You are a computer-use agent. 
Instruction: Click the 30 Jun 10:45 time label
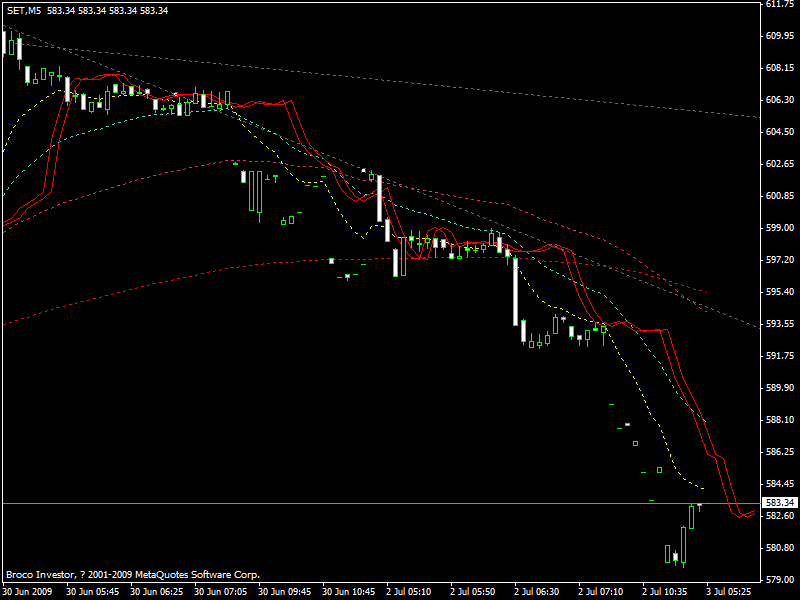pyautogui.click(x=348, y=592)
